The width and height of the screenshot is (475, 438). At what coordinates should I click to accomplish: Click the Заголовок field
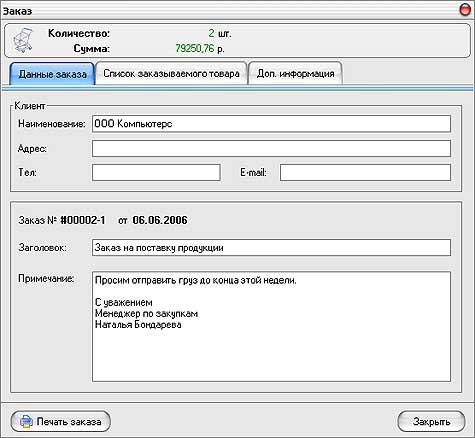(271, 248)
